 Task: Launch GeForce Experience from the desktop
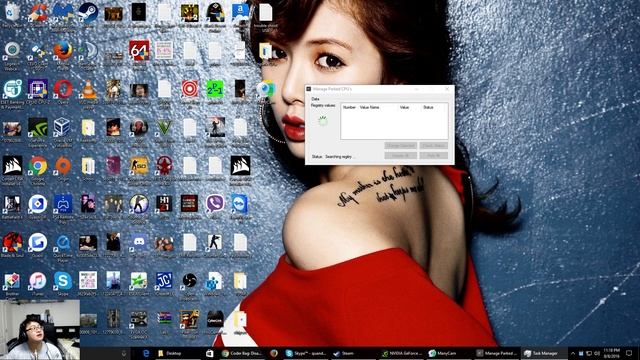pos(38,127)
